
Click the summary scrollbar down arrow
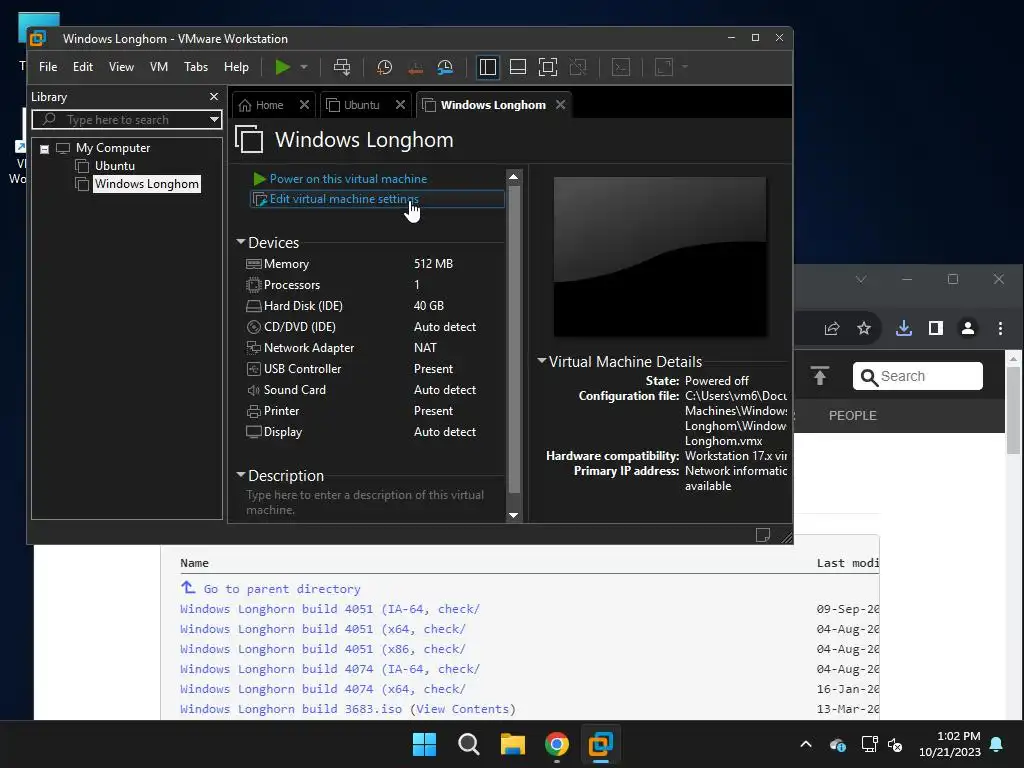pos(513,515)
